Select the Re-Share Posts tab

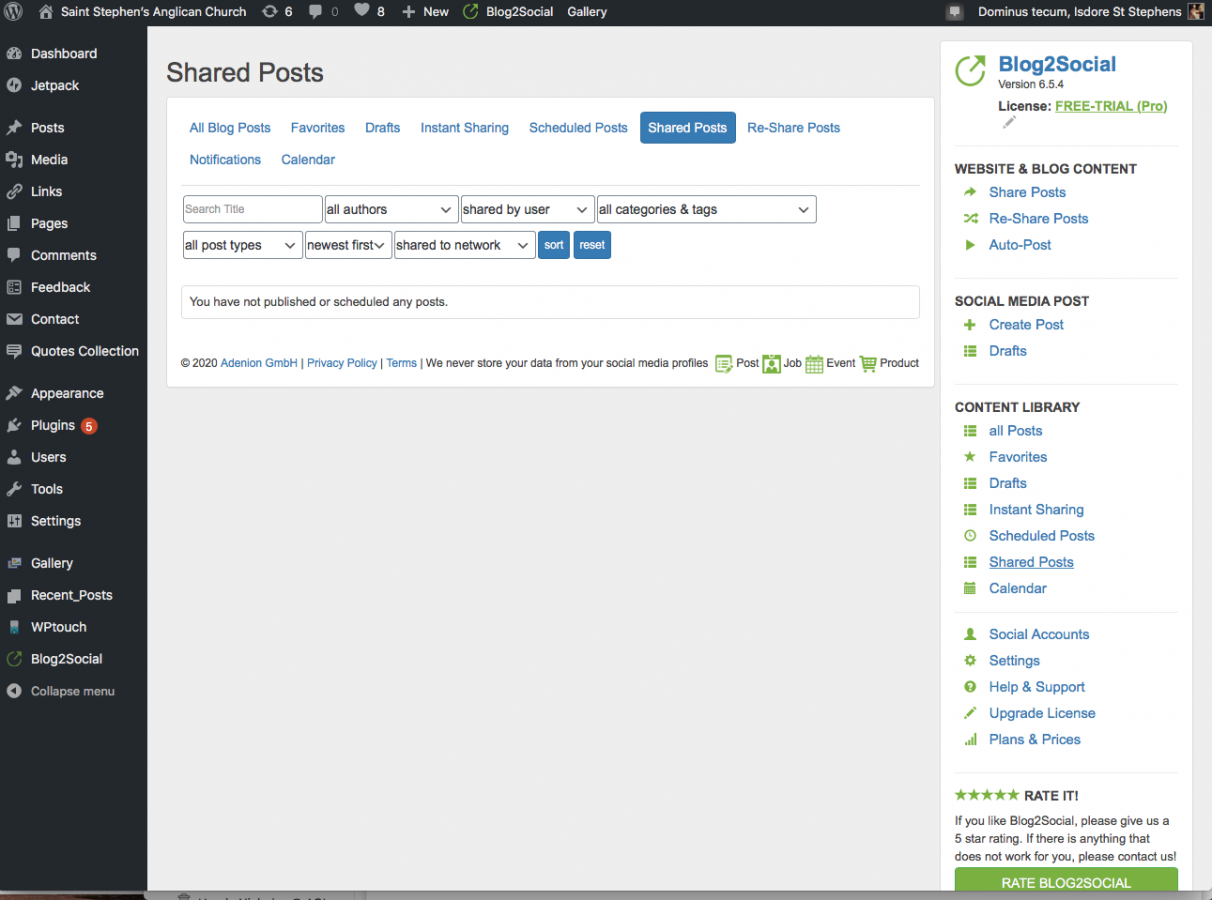(794, 128)
